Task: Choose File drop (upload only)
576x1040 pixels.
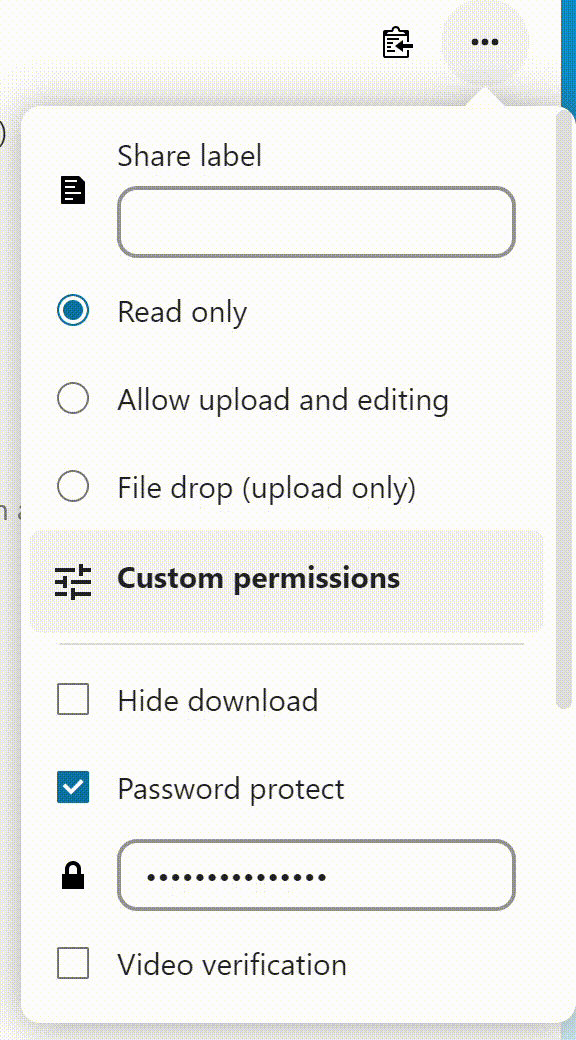Action: (x=72, y=486)
